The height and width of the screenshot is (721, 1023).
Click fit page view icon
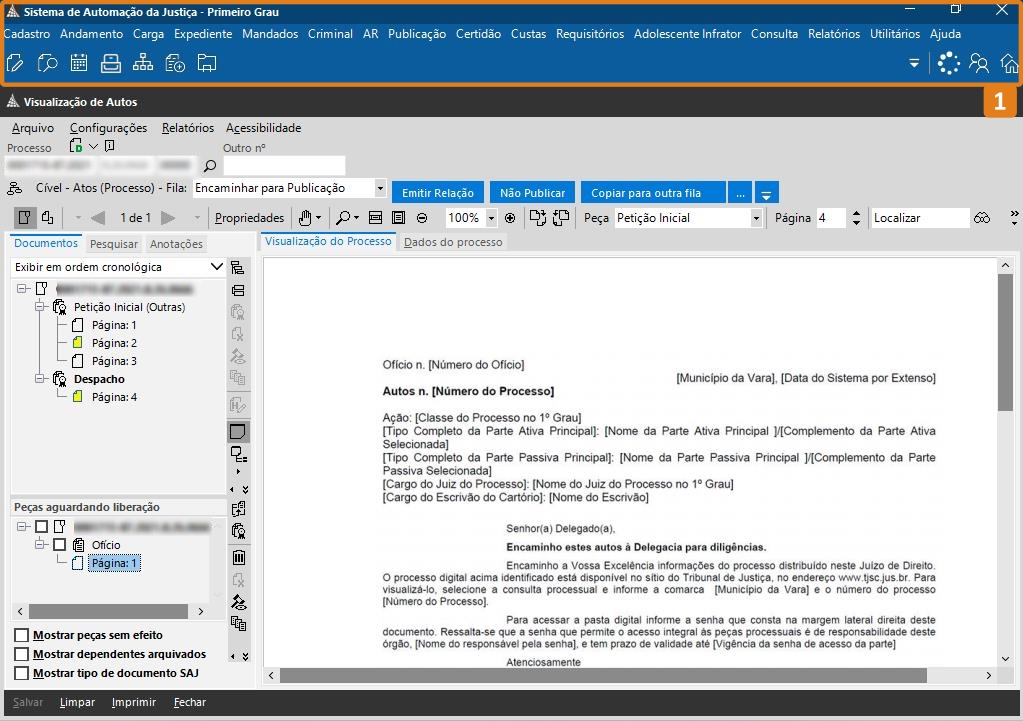[x=399, y=217]
